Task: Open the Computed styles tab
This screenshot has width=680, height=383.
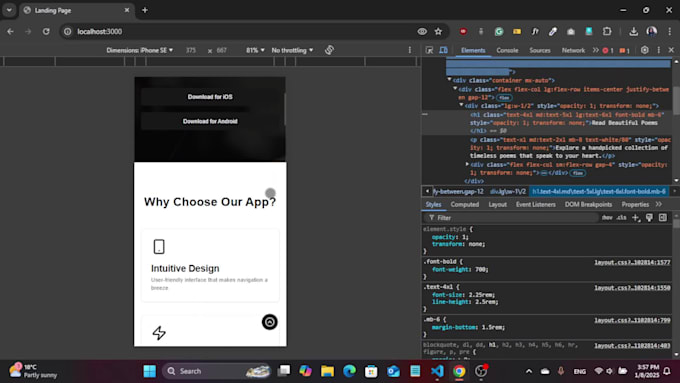Action: pos(465,204)
